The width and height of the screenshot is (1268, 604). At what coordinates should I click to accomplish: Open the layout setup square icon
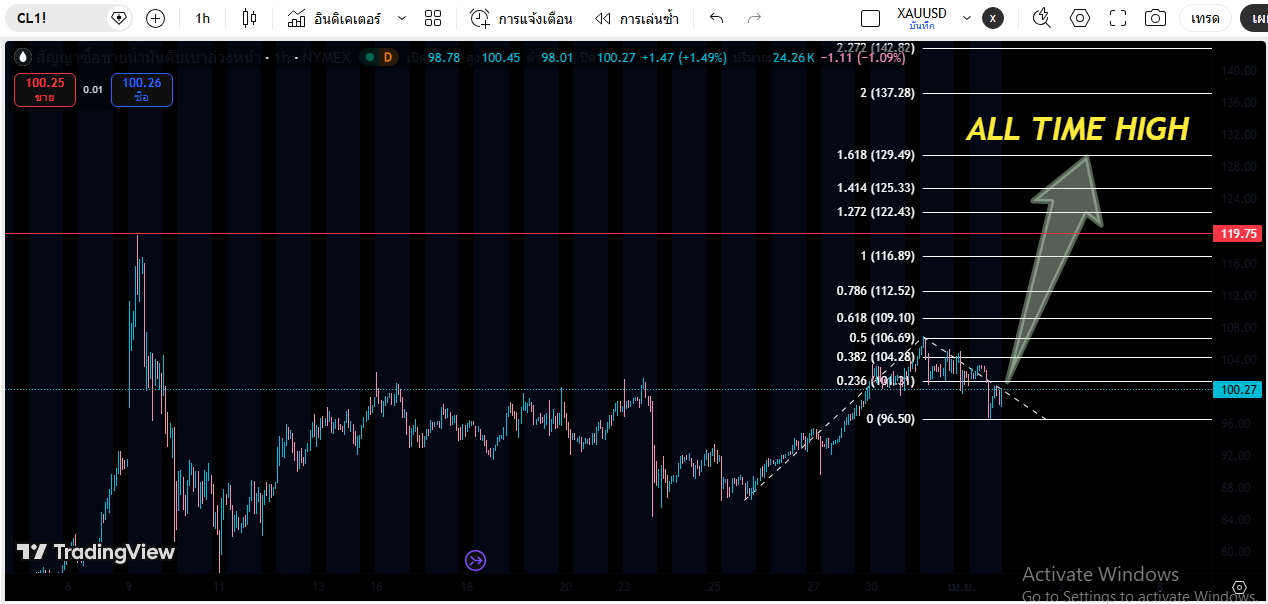click(x=871, y=18)
